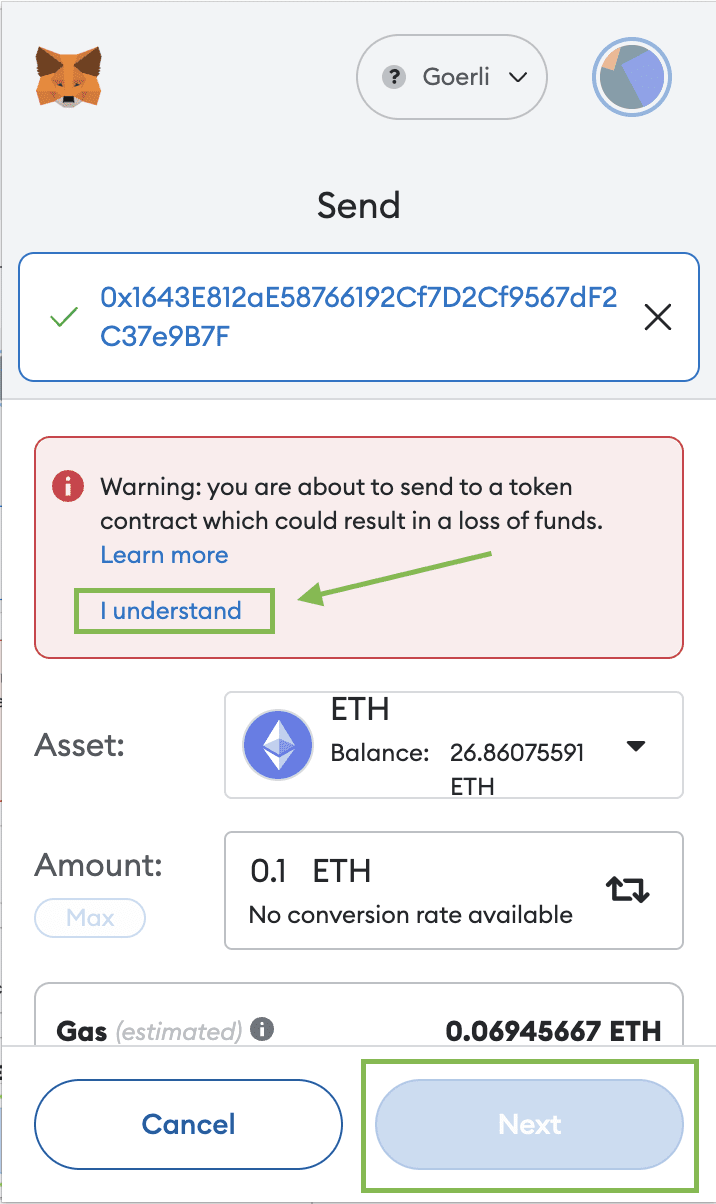This screenshot has height=1204, width=716.
Task: Expand the Asset dropdown arrow
Action: [635, 746]
